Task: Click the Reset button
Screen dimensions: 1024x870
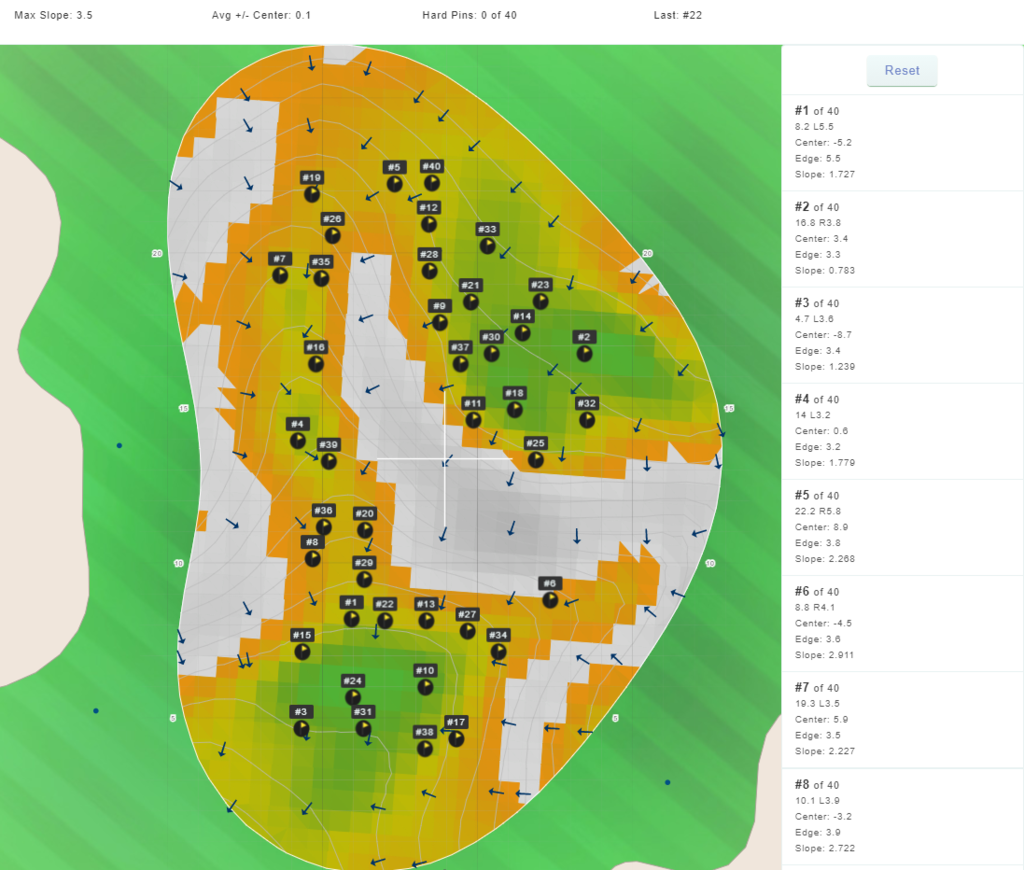Action: (x=901, y=71)
